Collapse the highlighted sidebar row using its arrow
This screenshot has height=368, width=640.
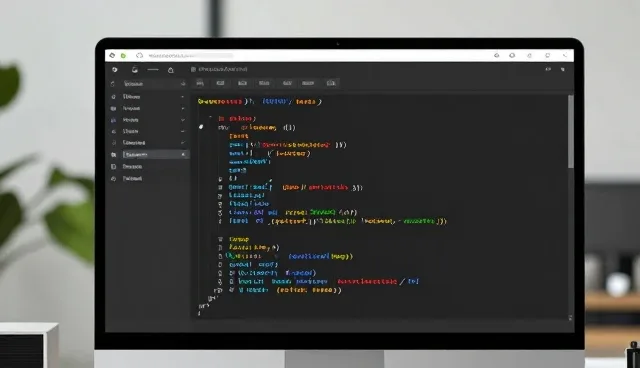pos(183,155)
